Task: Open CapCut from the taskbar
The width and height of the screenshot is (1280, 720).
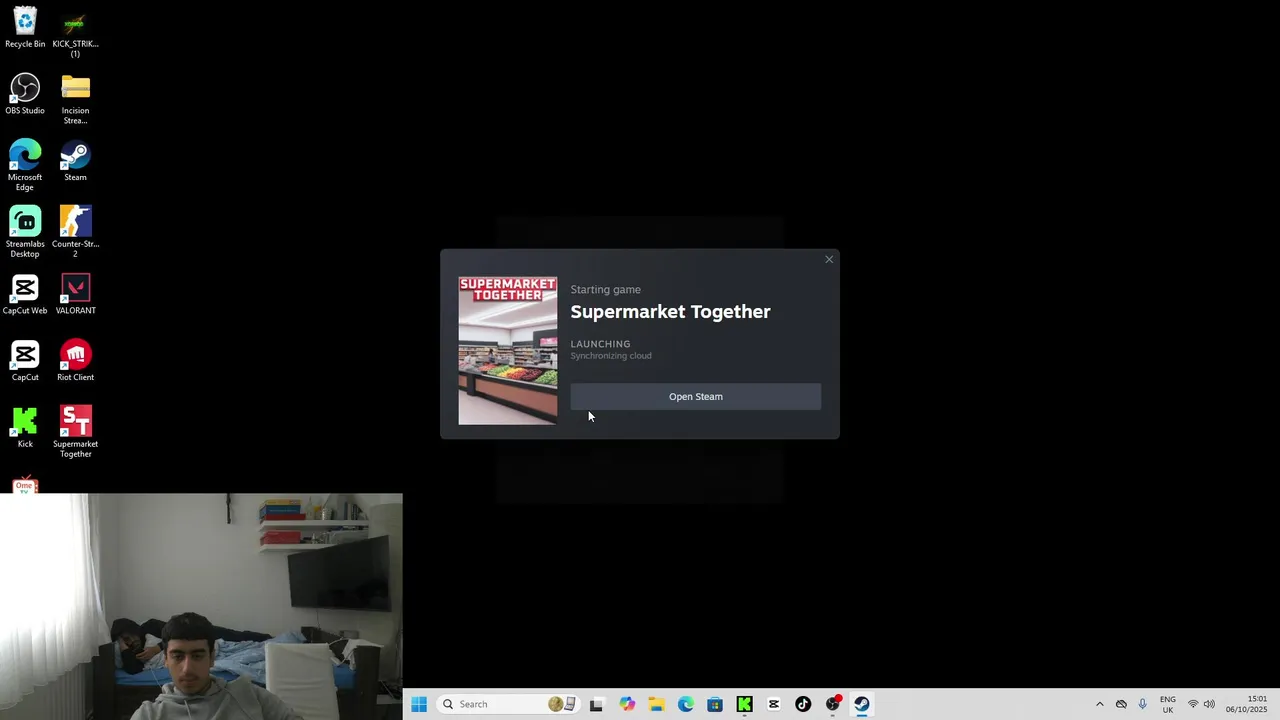Action: tap(774, 704)
